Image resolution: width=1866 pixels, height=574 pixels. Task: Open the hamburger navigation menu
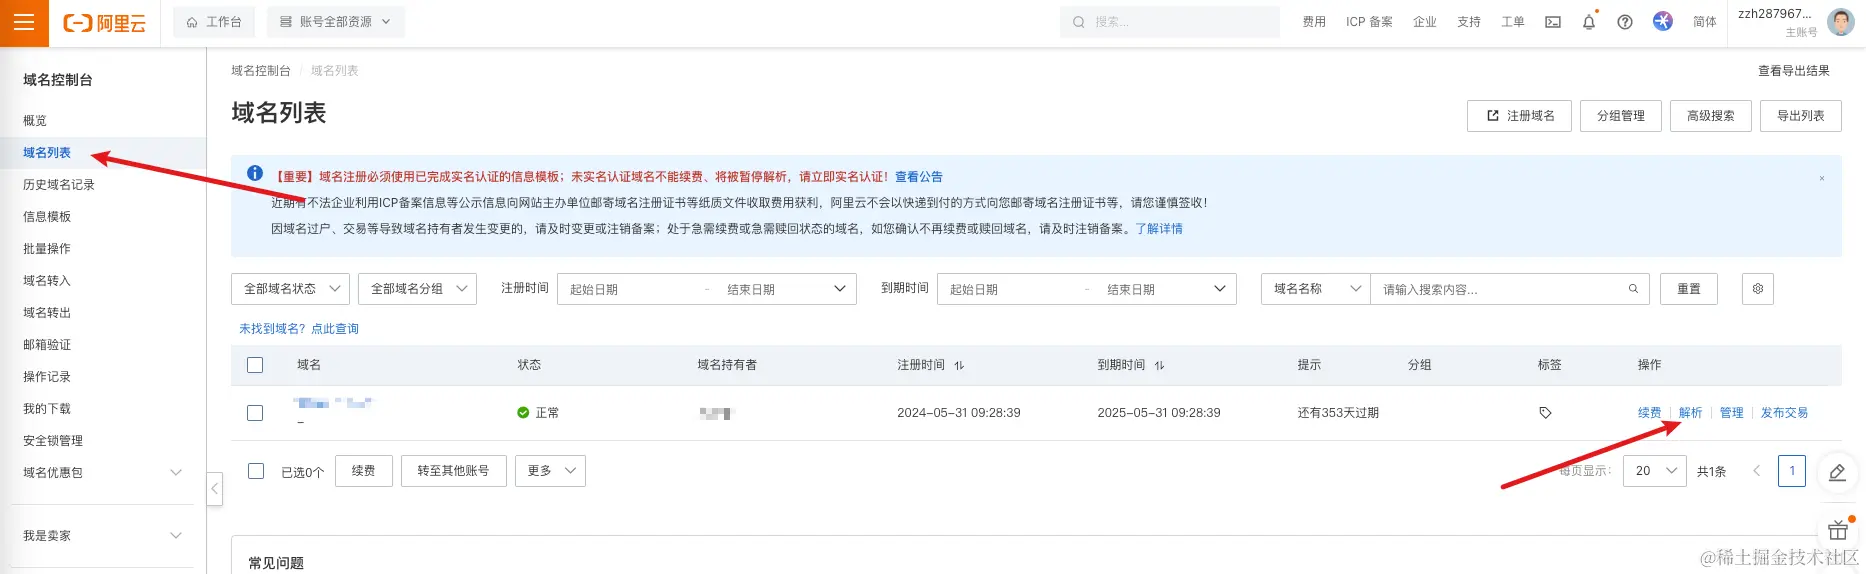click(x=24, y=22)
